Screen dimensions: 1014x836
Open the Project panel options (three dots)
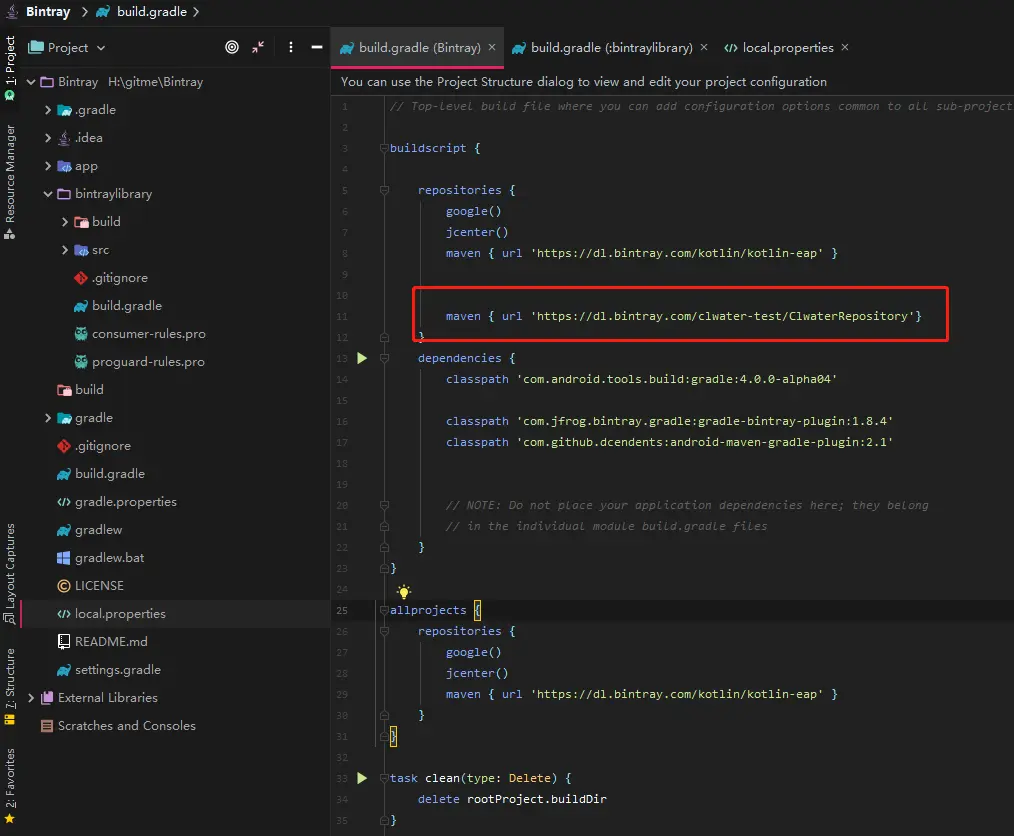click(x=290, y=47)
